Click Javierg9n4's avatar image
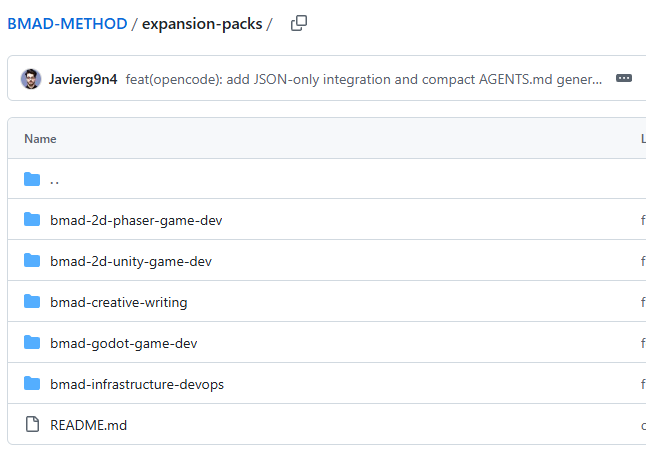Viewport: 646px width, 454px height. (31, 79)
